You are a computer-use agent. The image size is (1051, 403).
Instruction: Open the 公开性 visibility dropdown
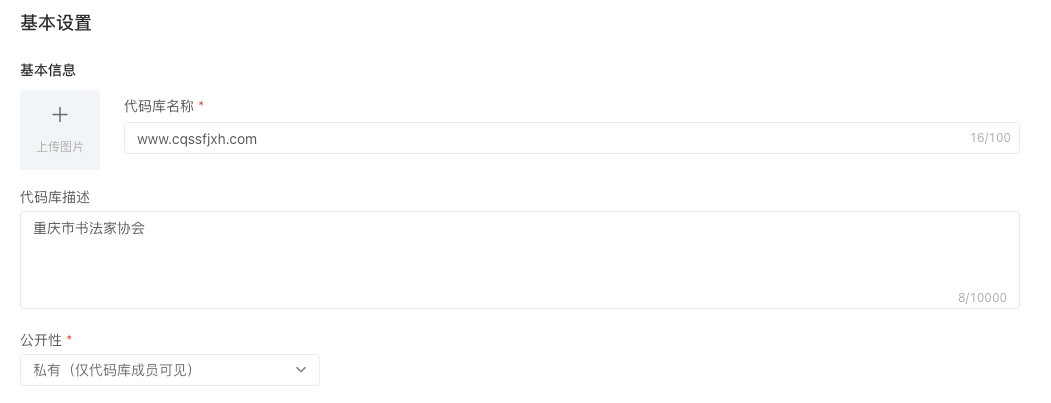170,370
